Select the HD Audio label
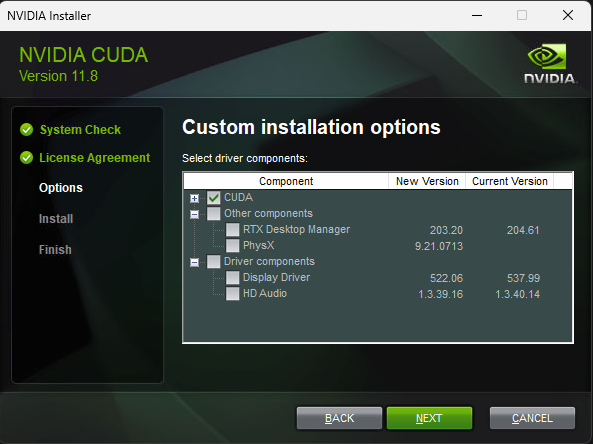Viewport: 593px width, 444px height. tap(265, 293)
